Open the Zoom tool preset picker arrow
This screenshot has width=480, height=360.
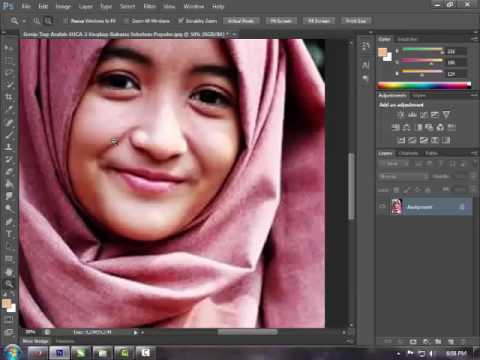24,21
